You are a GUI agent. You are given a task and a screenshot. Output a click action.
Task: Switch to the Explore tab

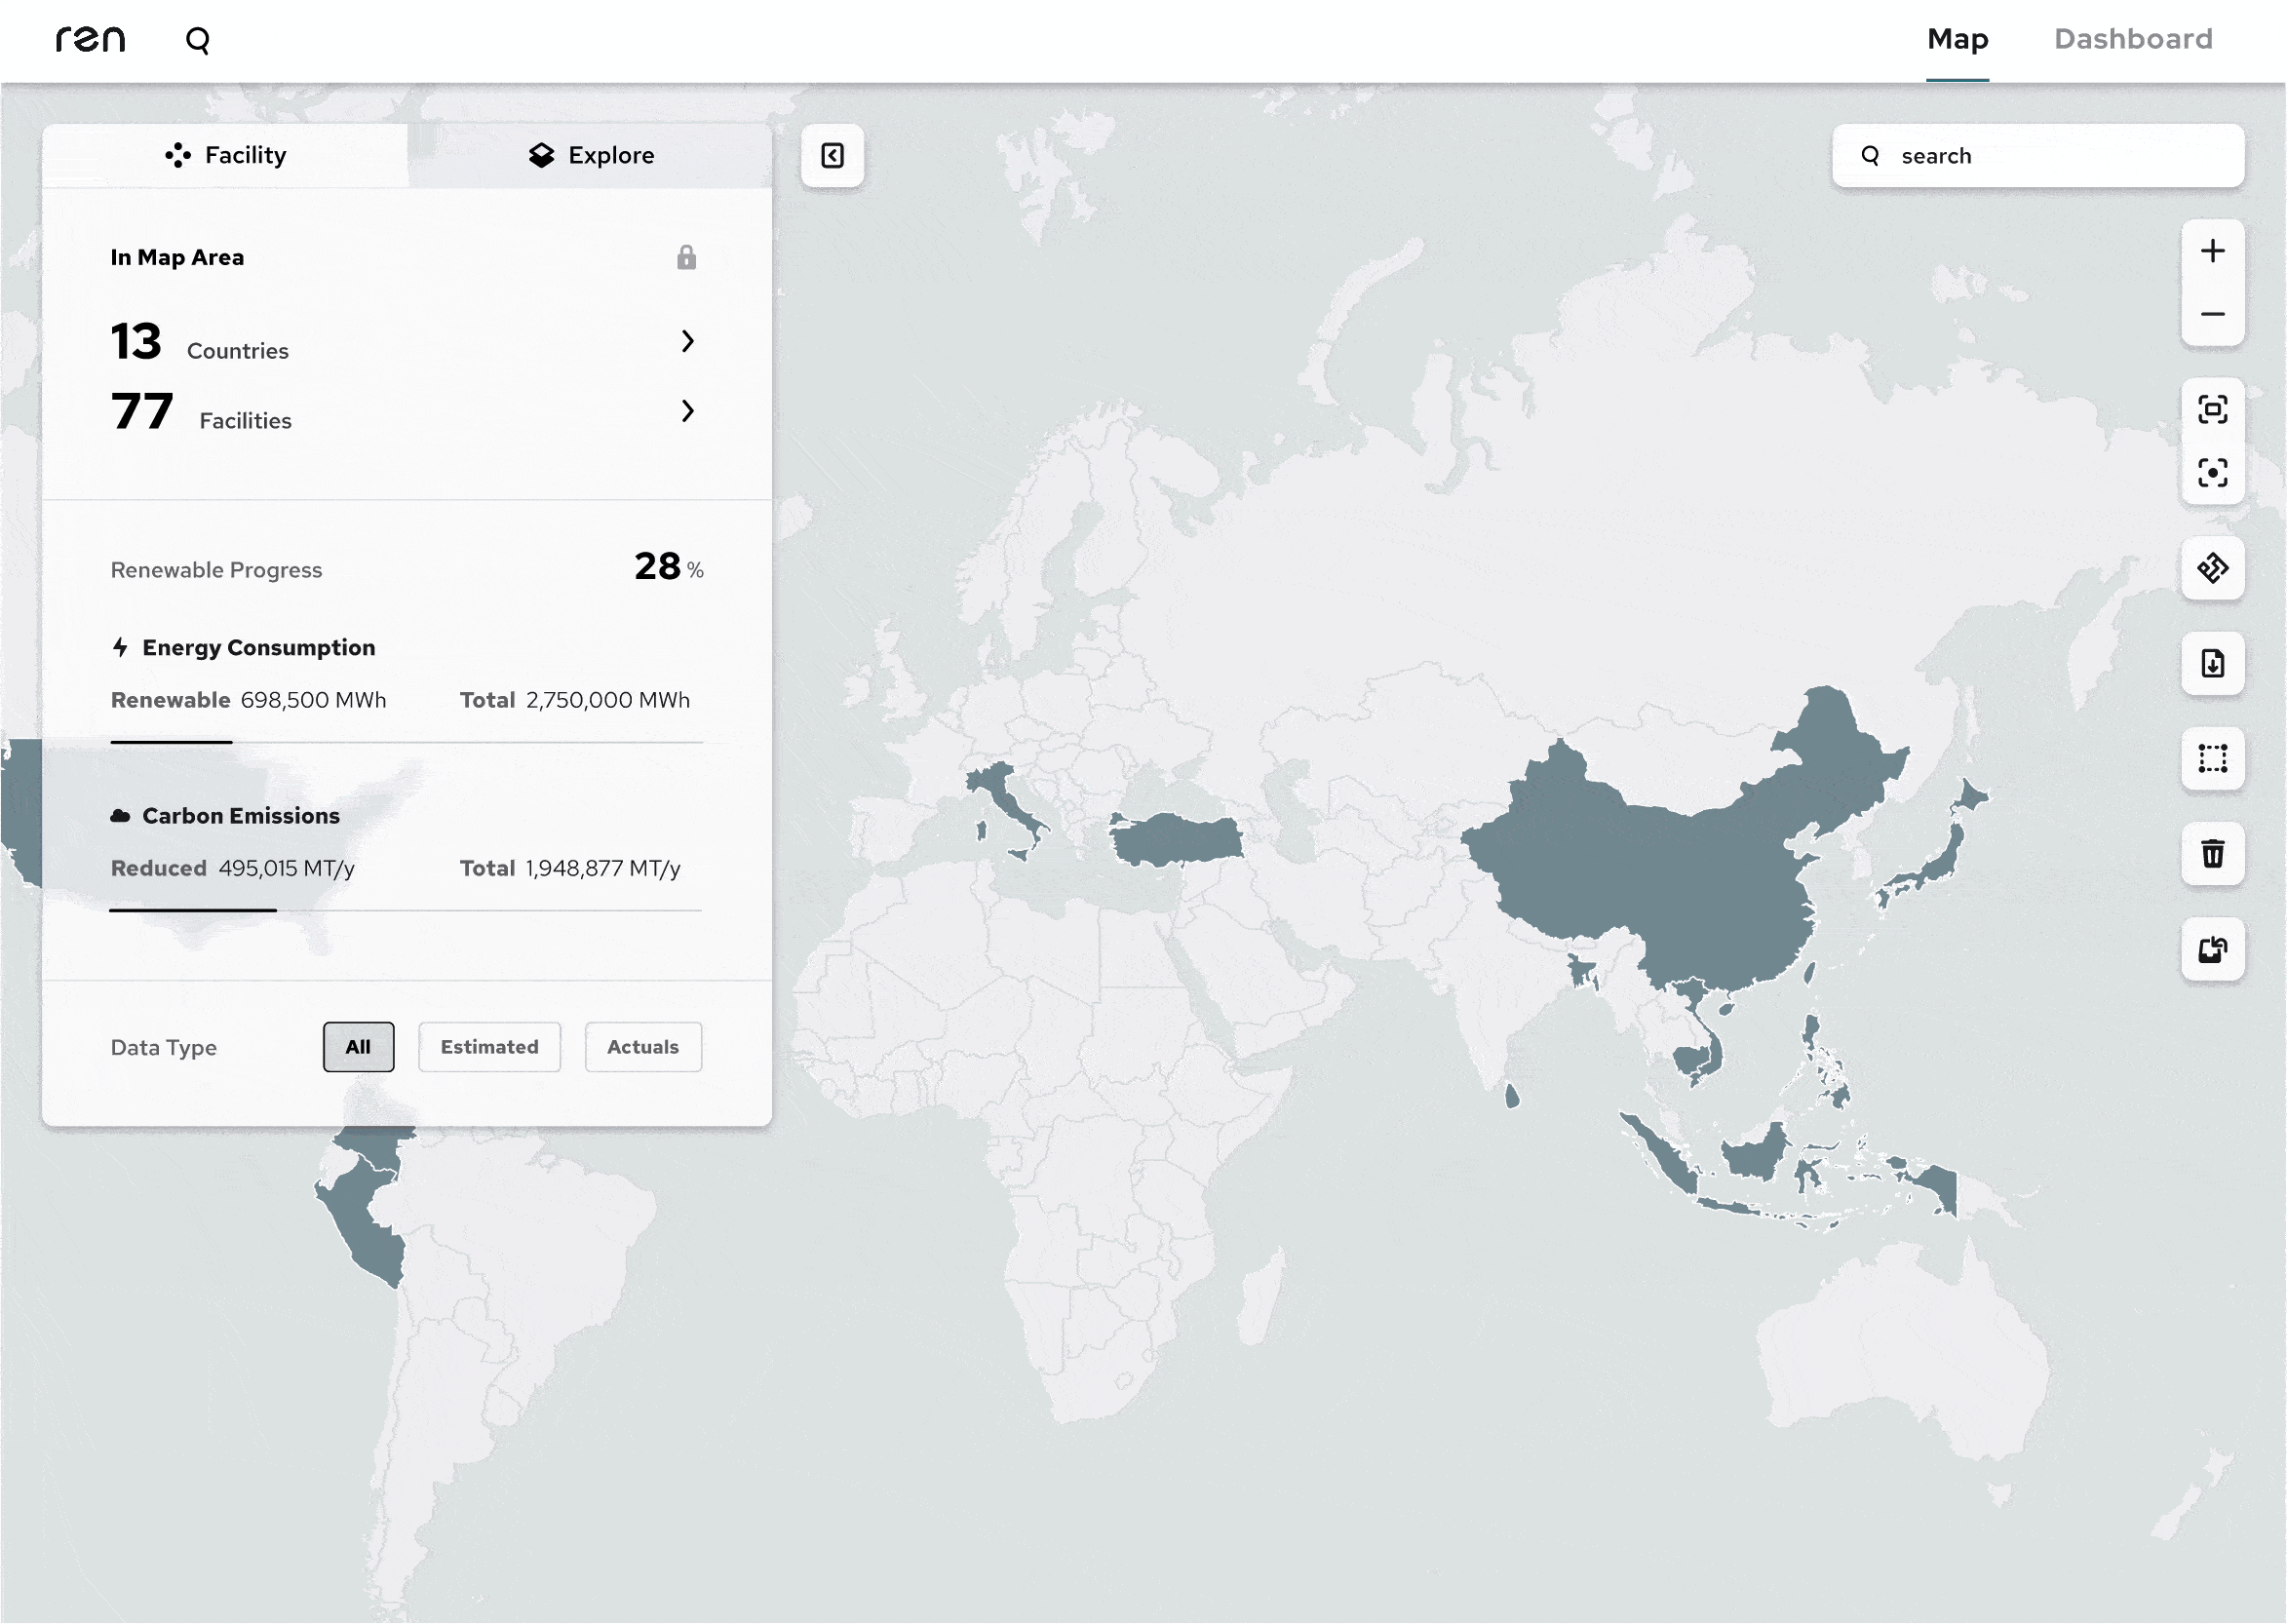point(591,155)
